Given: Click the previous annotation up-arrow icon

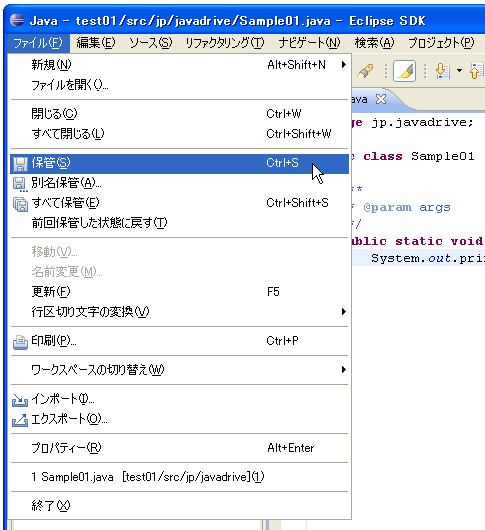Looking at the screenshot, I should coord(477,71).
